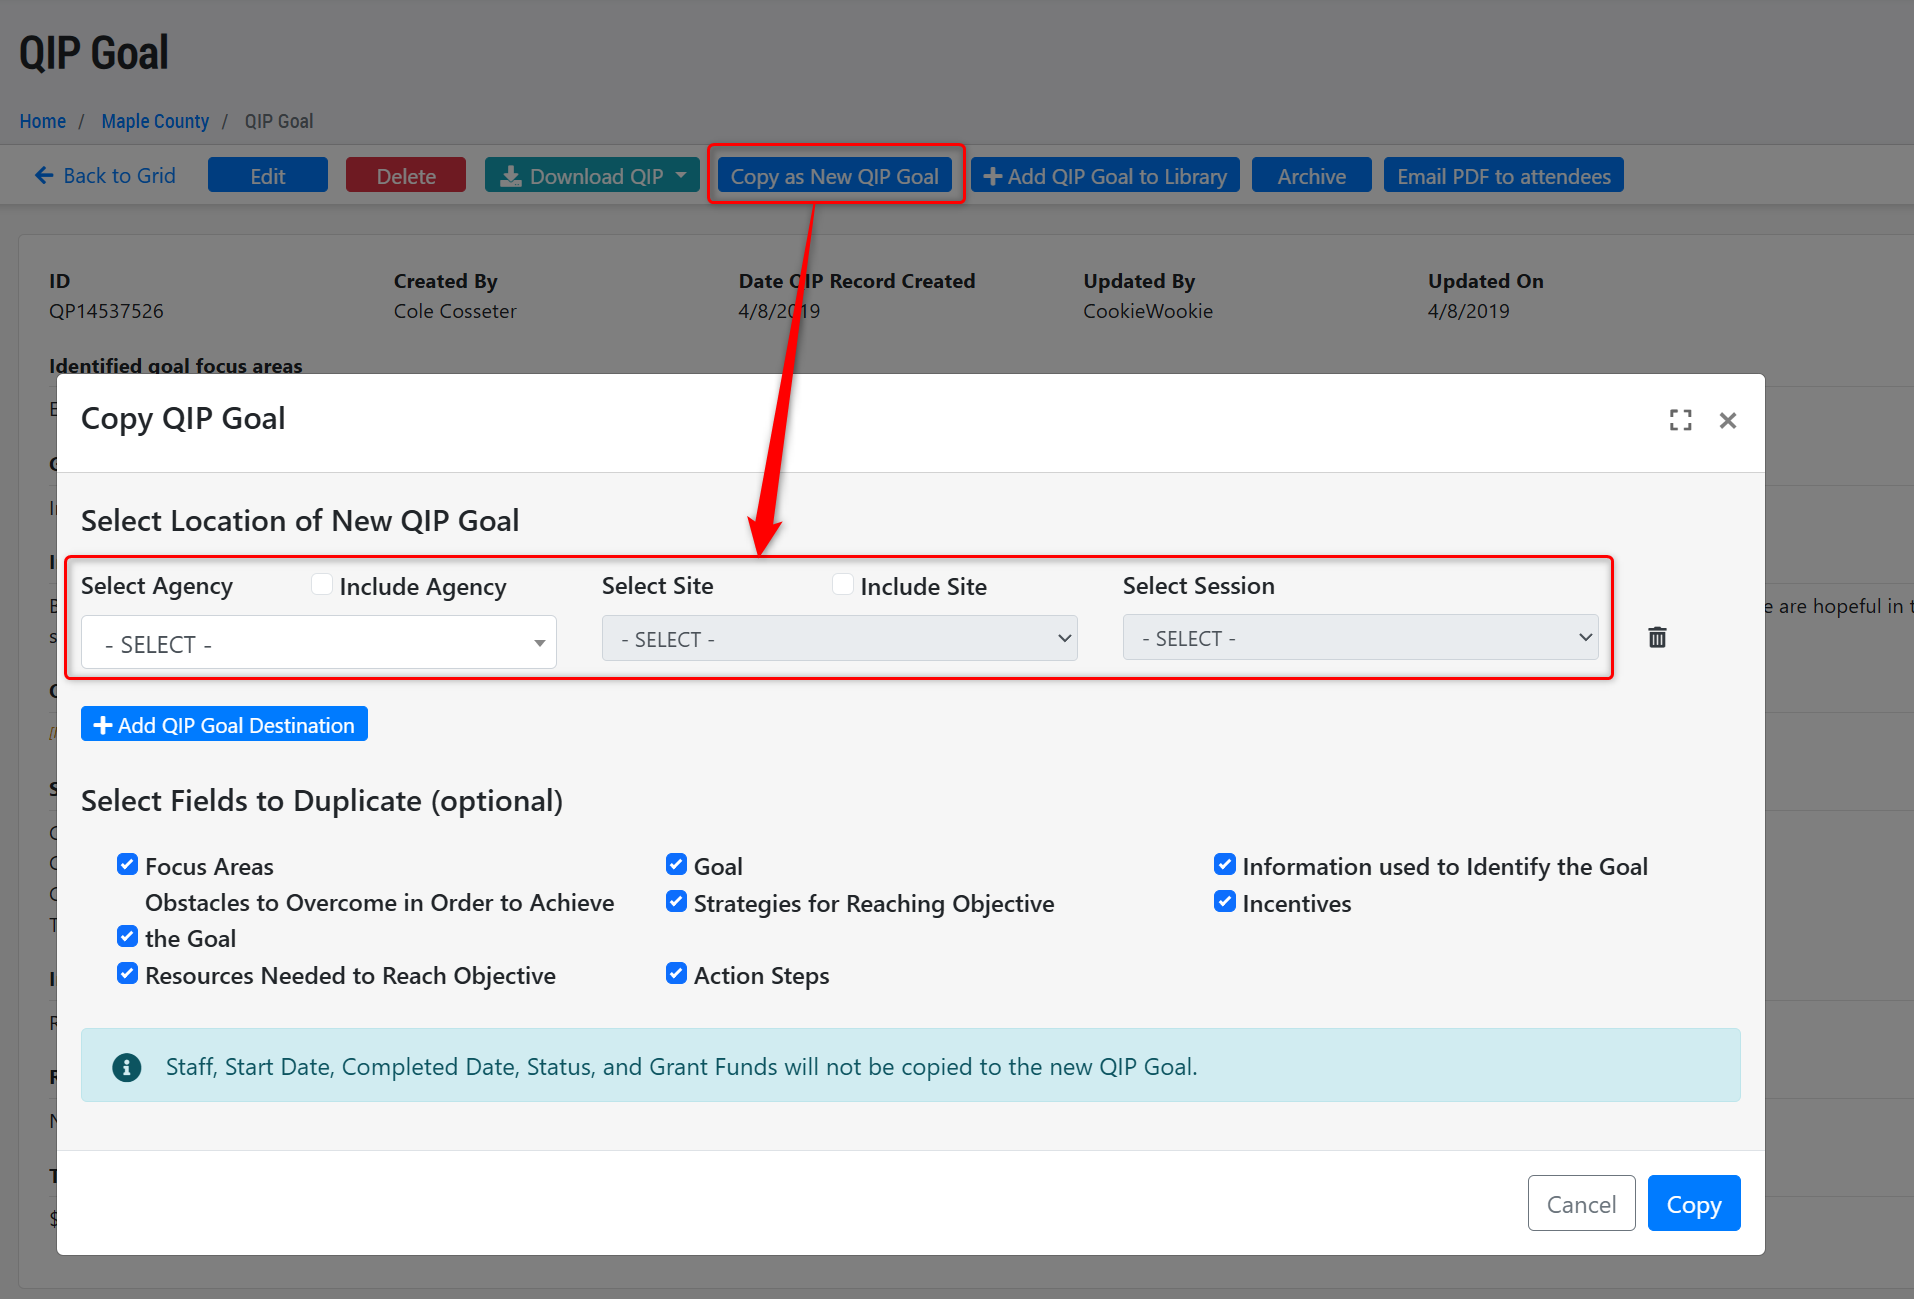This screenshot has width=1914, height=1299.
Task: Open the Home breadcrumb link
Action: [x=43, y=121]
